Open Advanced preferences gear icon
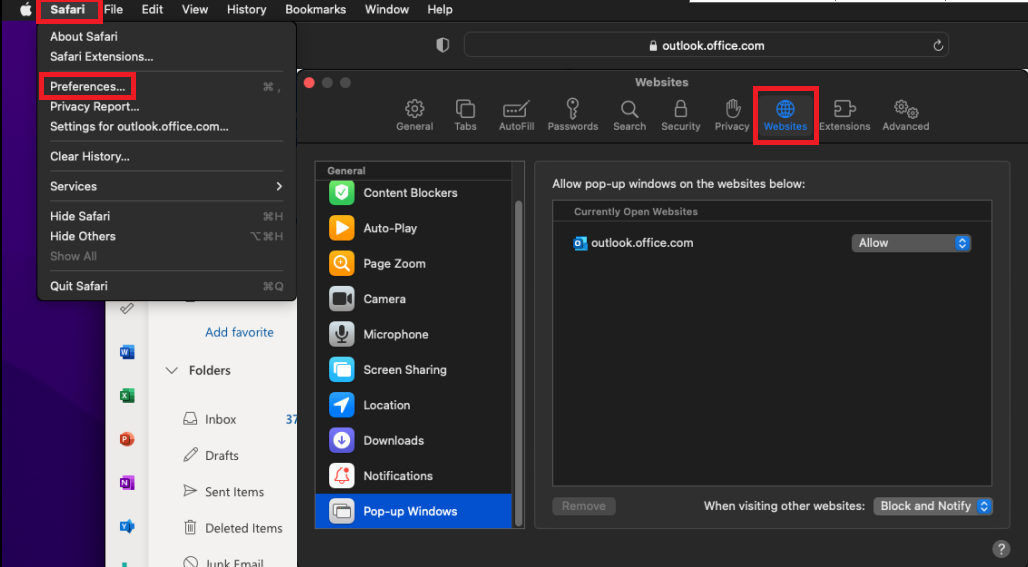The height and width of the screenshot is (567, 1028). coord(905,114)
